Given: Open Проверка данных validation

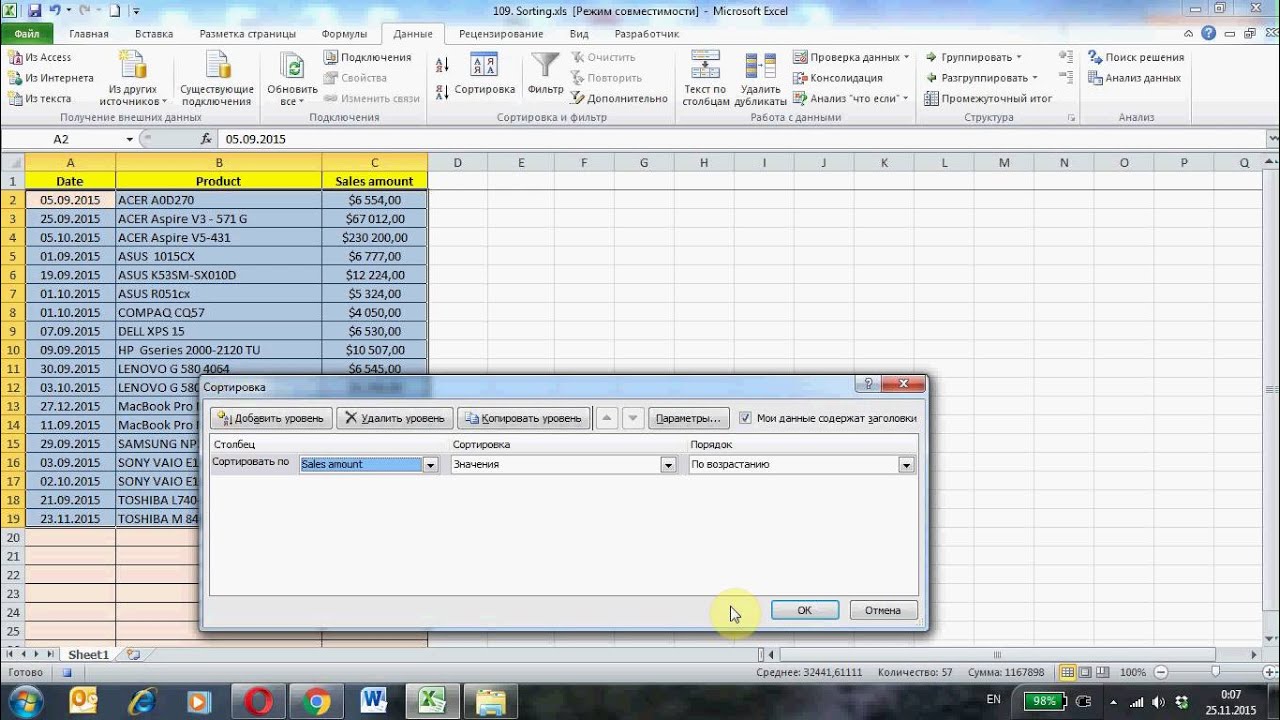Looking at the screenshot, I should coord(851,57).
